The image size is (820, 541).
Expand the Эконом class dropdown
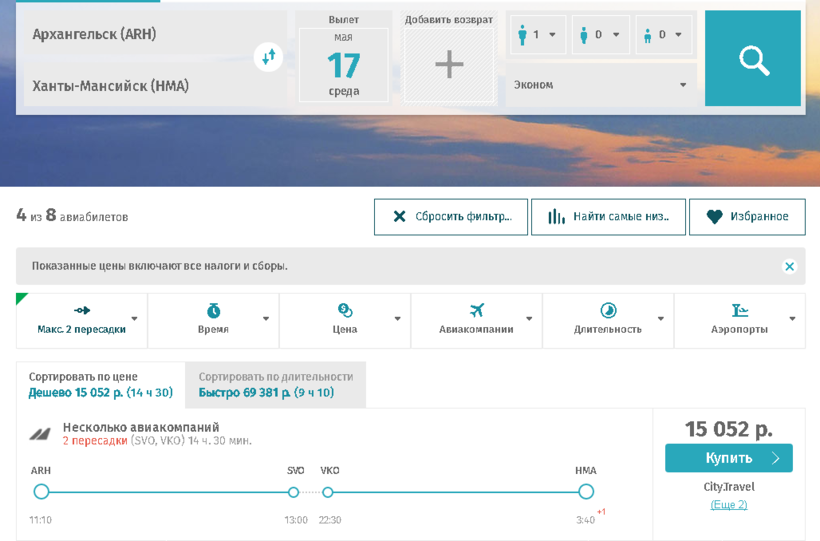(601, 85)
